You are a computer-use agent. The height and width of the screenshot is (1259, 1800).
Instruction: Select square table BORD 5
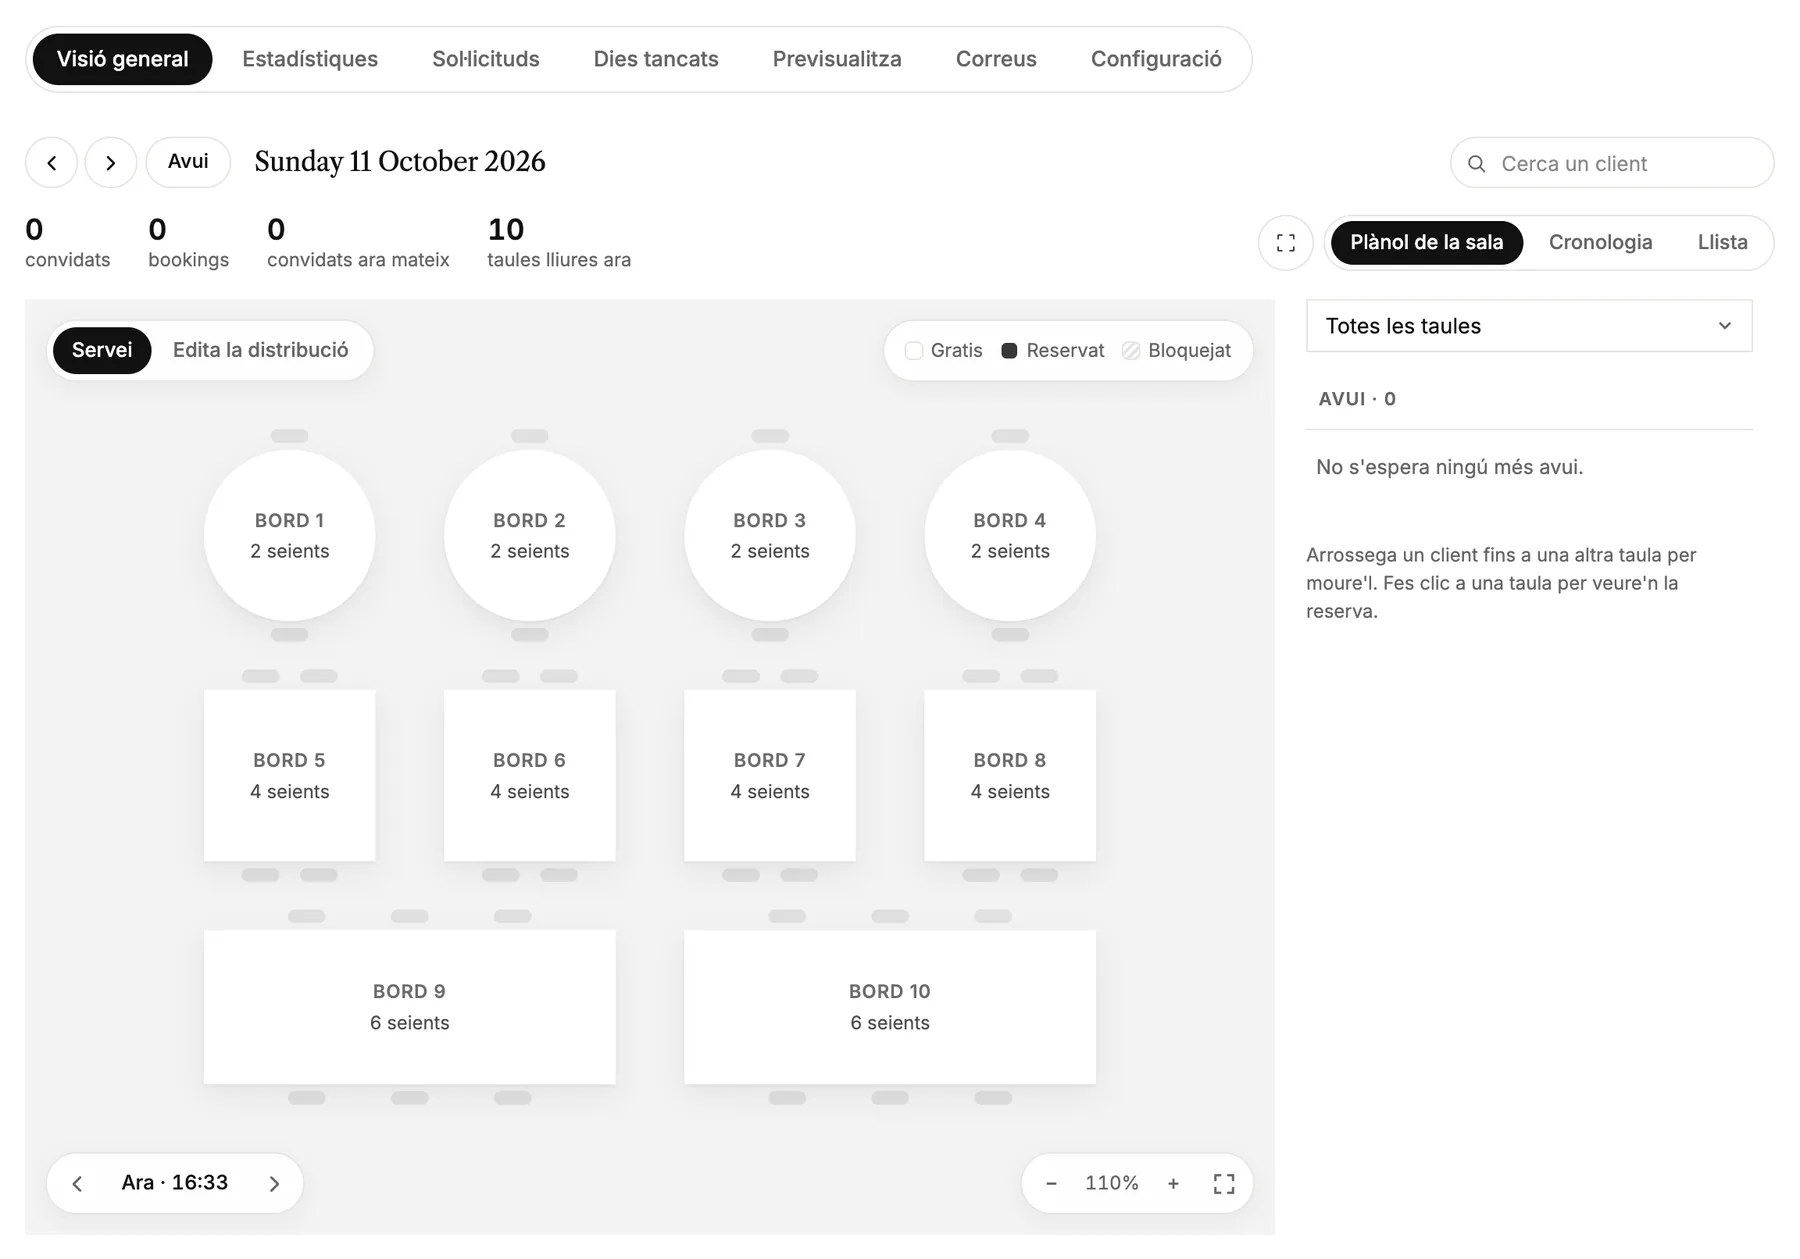[290, 776]
